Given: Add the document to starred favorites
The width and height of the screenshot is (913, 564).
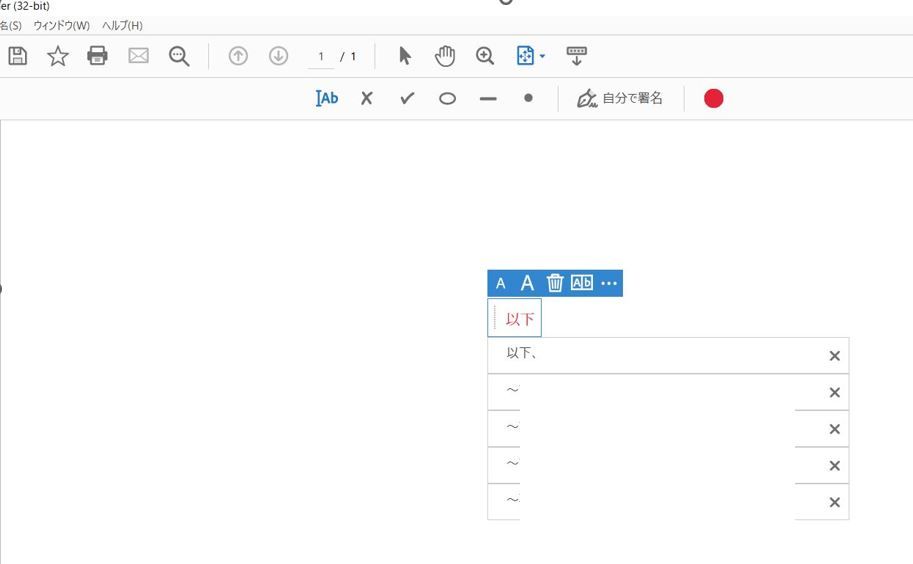Looking at the screenshot, I should click(58, 56).
